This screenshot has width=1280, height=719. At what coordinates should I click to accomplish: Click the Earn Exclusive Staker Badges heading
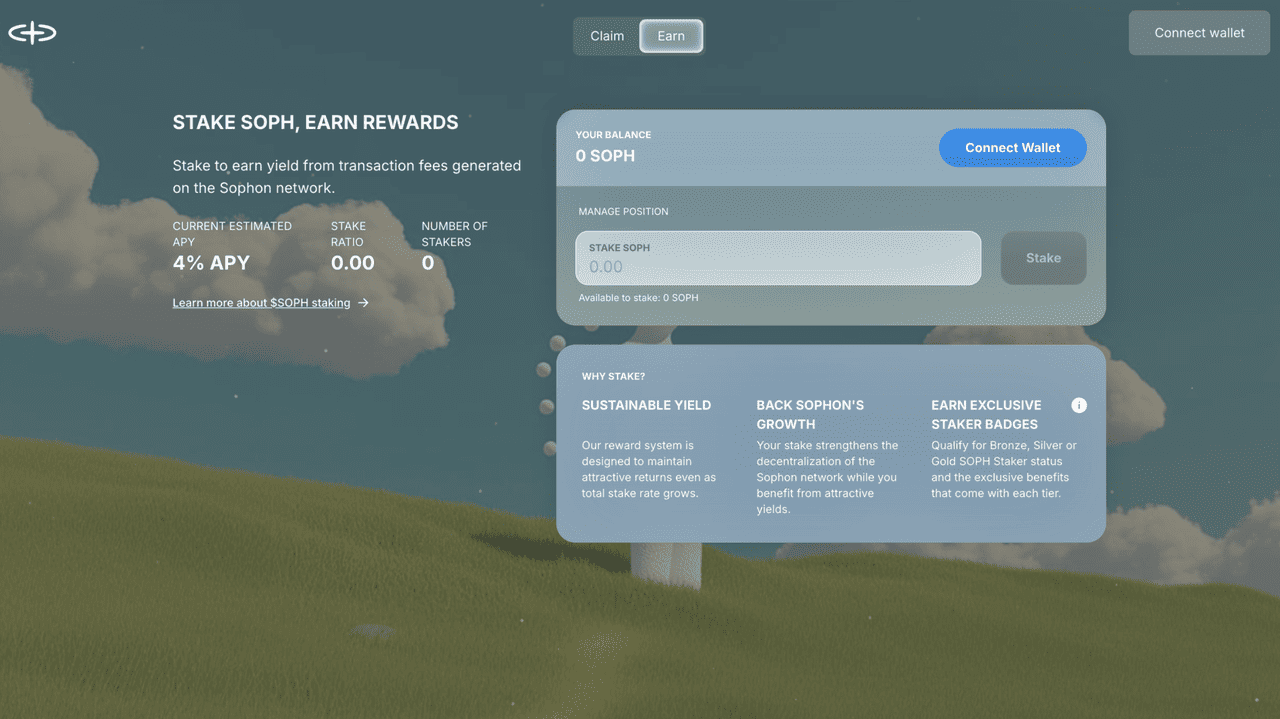pos(986,414)
